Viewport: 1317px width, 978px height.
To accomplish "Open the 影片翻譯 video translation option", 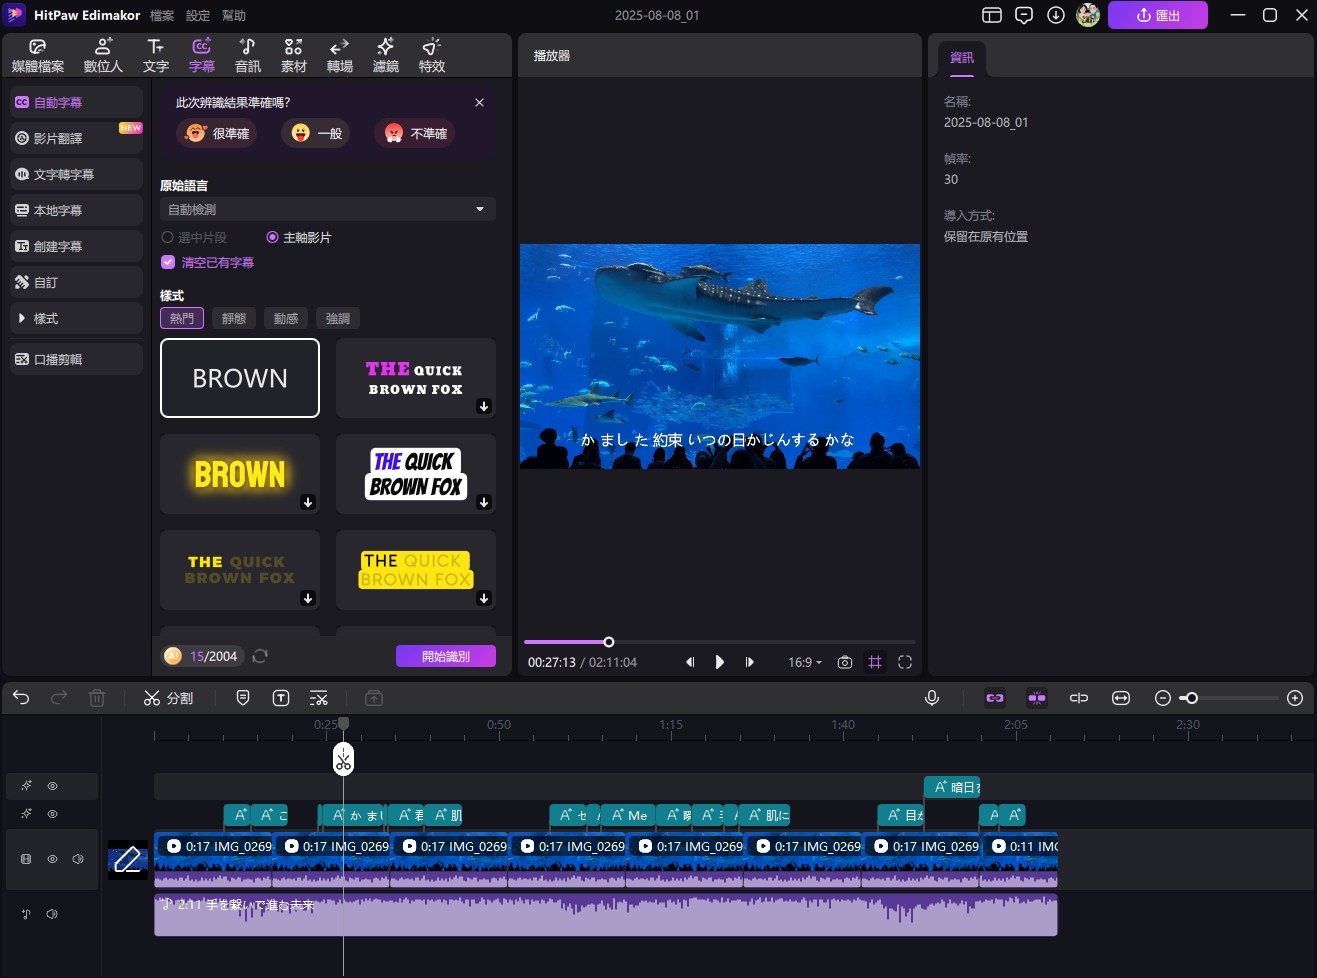I will [x=77, y=138].
